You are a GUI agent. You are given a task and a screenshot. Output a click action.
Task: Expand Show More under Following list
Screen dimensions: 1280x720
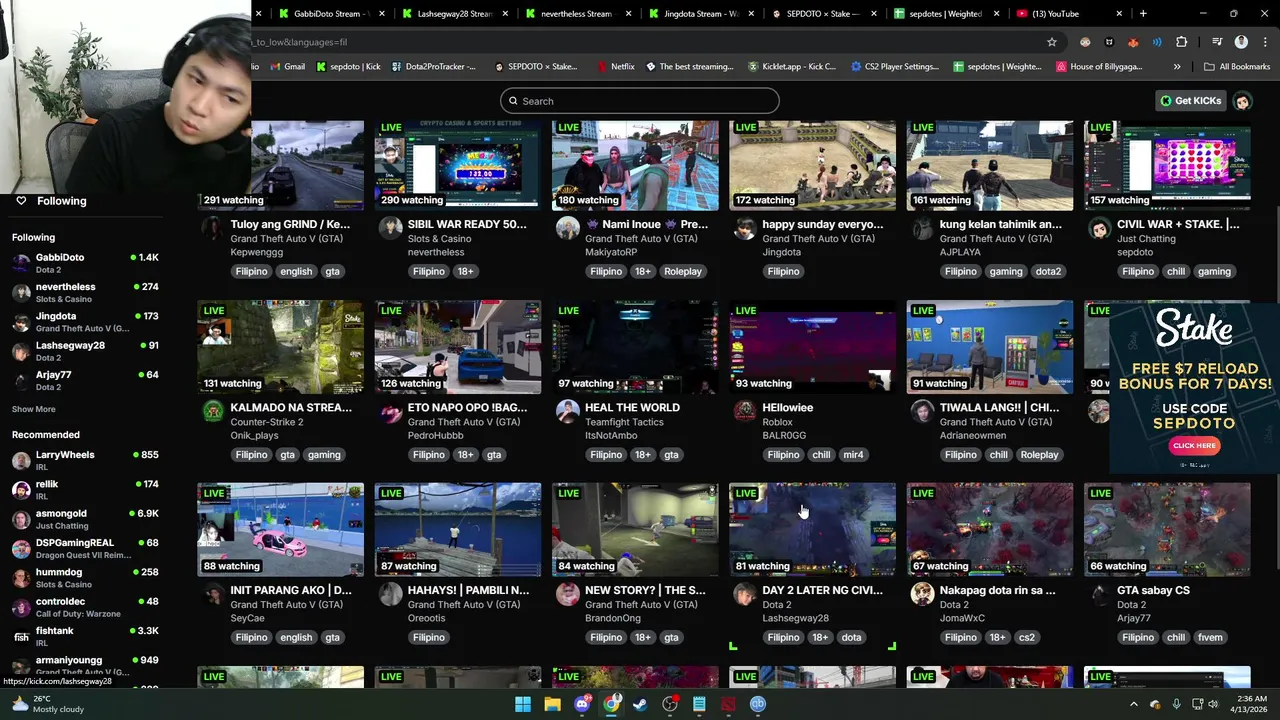pos(34,409)
